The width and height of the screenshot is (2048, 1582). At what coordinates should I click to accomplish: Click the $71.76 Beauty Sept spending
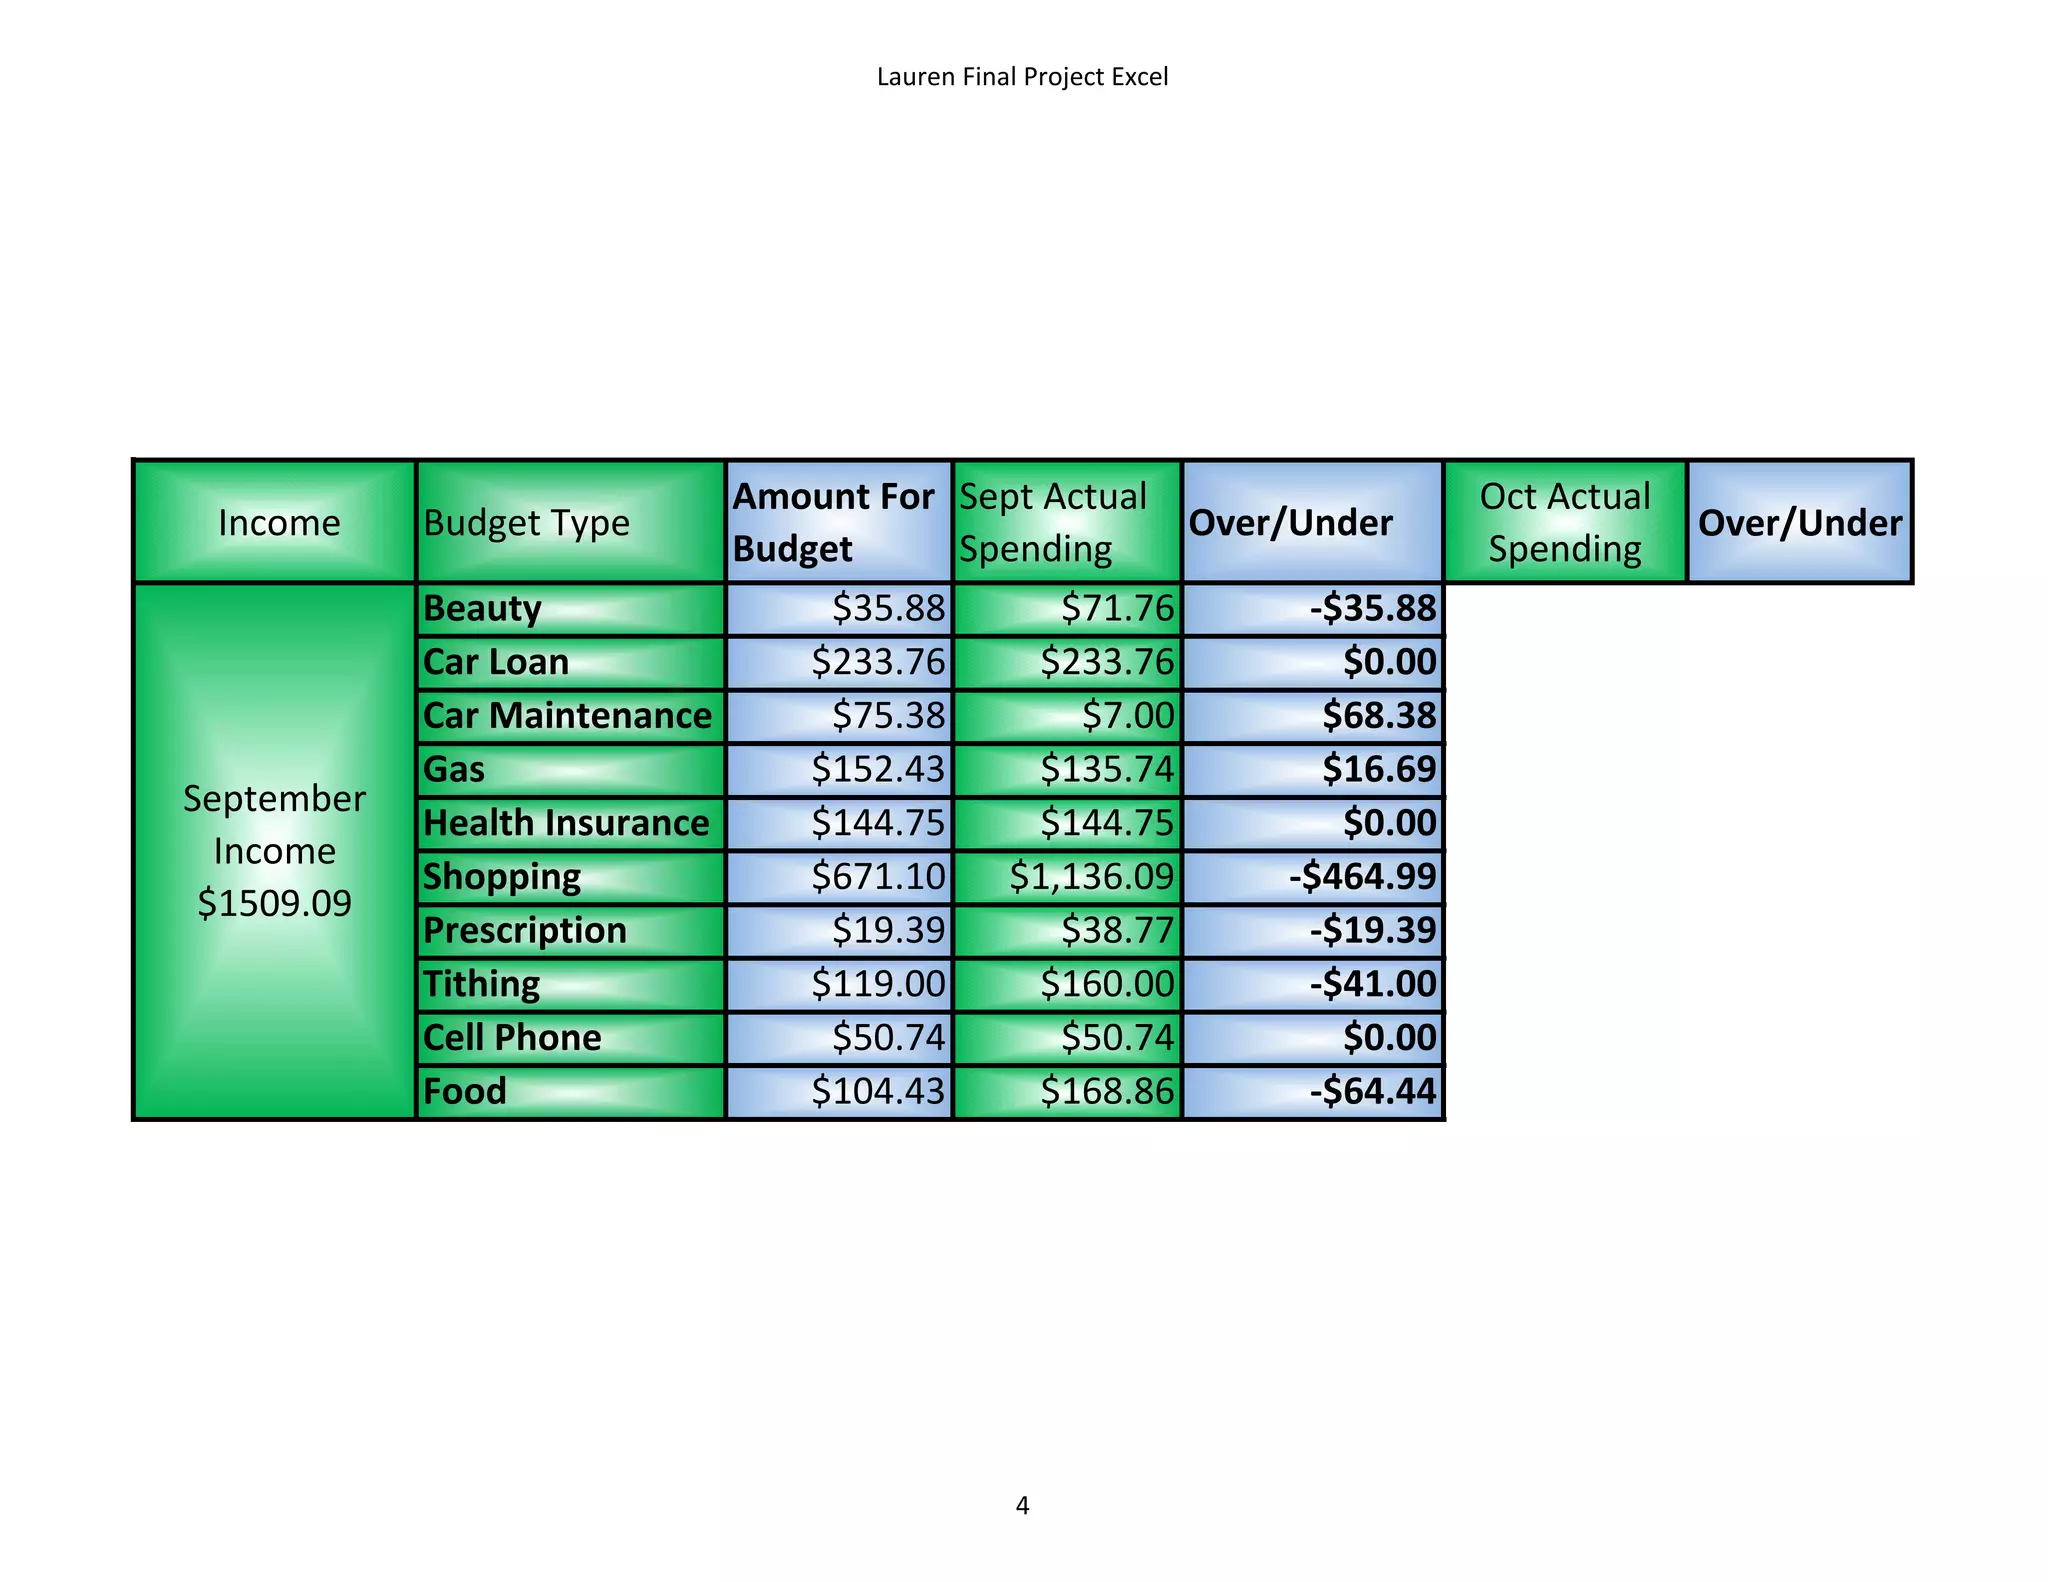click(1068, 609)
